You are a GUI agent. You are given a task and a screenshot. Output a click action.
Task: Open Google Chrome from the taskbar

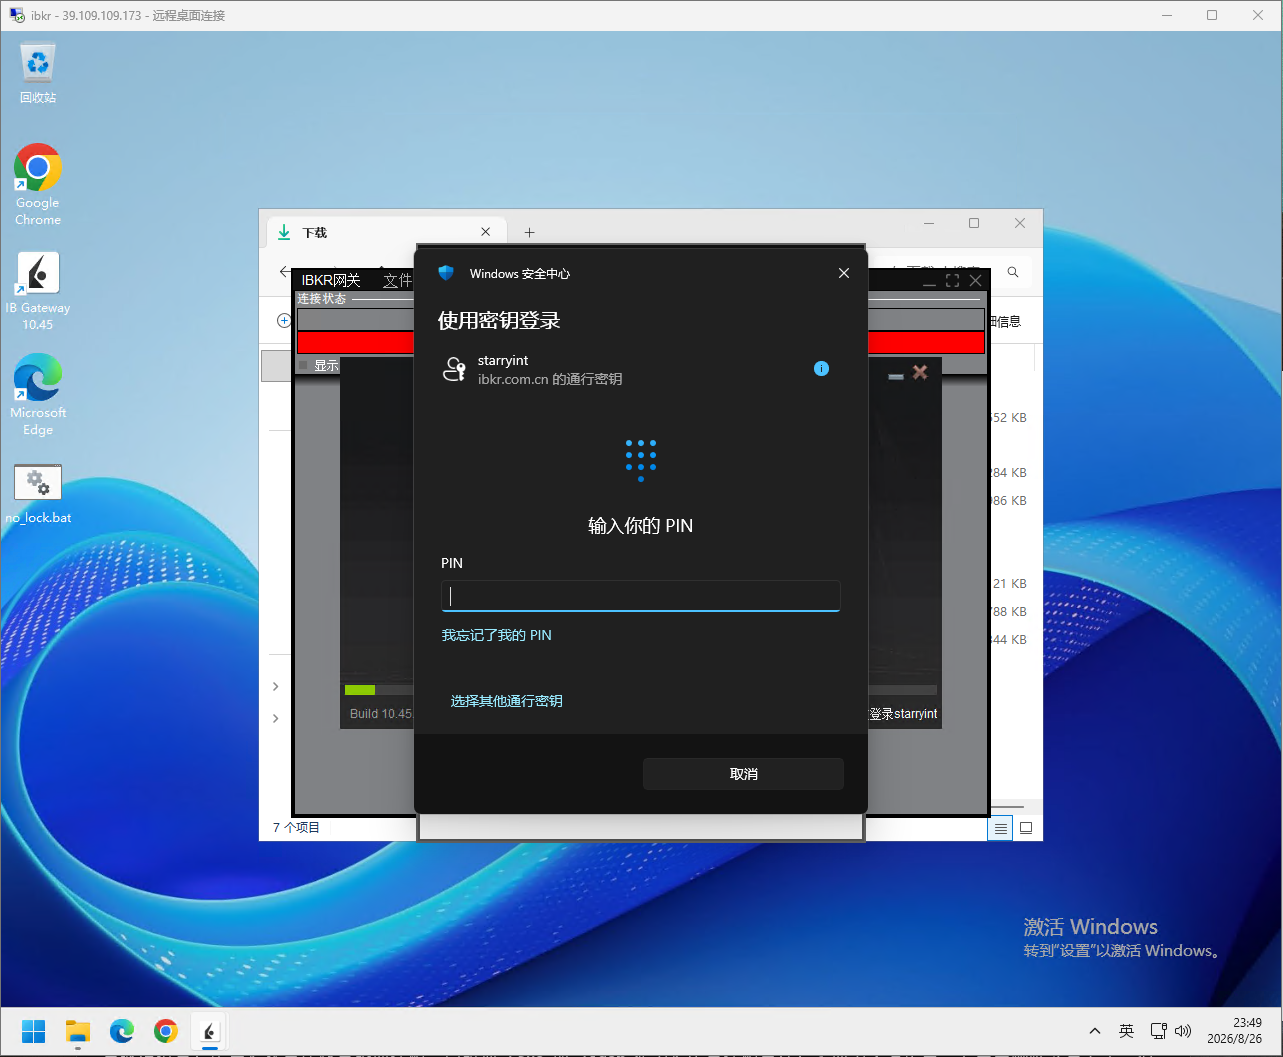pyautogui.click(x=166, y=1031)
